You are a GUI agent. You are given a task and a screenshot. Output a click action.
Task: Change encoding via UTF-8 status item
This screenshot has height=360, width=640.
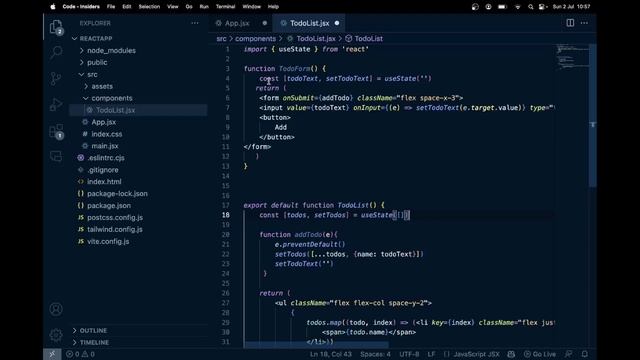[409, 354]
